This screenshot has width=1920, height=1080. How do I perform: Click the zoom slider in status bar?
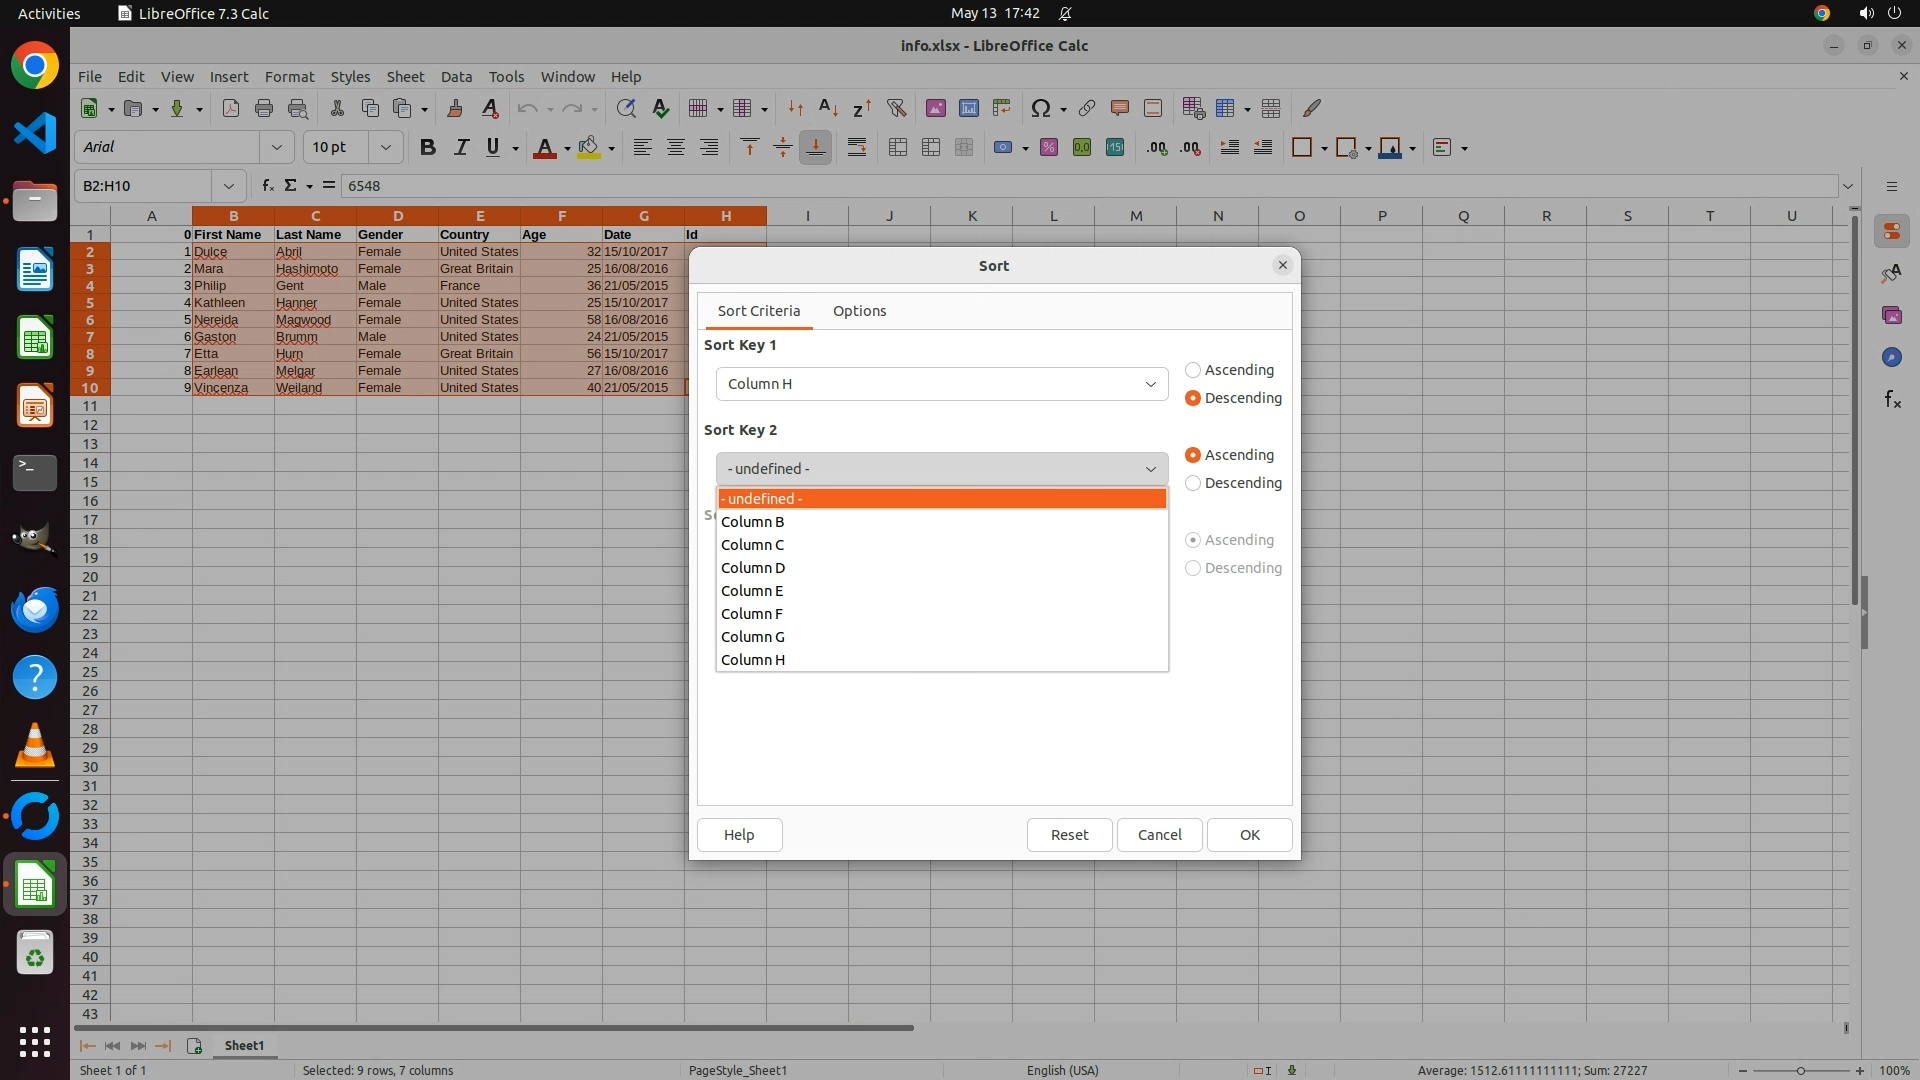point(1800,1071)
